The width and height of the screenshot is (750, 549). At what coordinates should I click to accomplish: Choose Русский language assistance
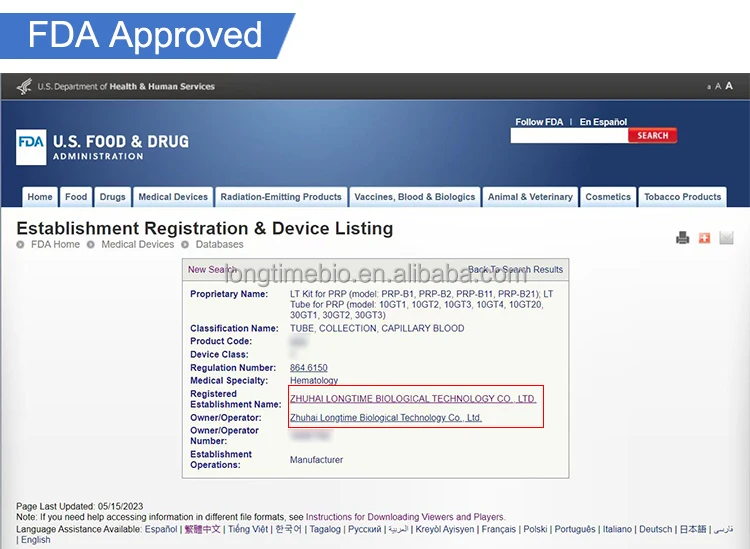tap(364, 529)
